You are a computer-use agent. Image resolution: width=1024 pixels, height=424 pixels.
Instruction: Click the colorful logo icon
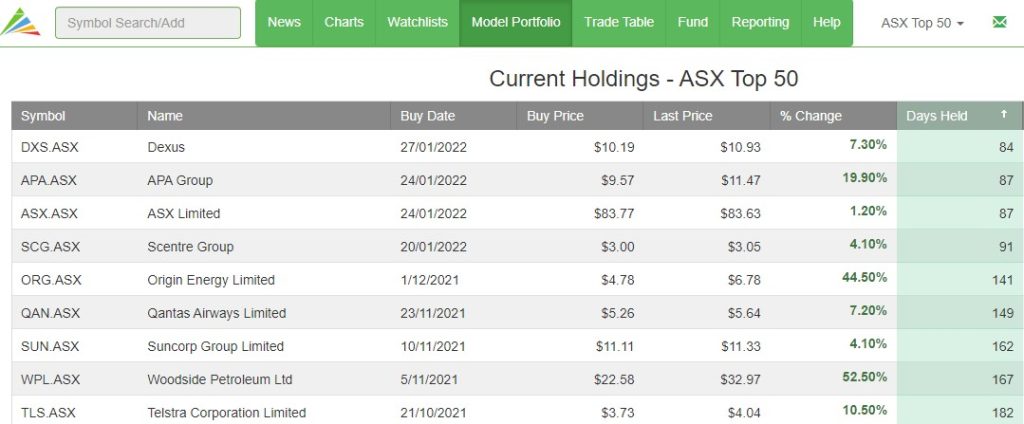21,22
